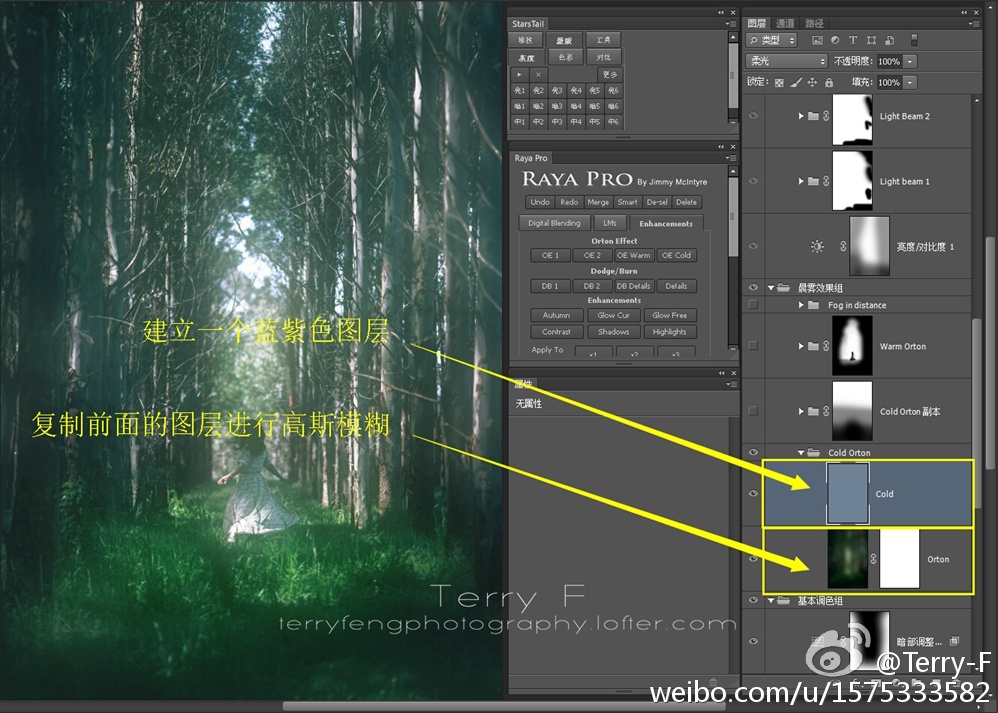Lock position move icon

812,82
